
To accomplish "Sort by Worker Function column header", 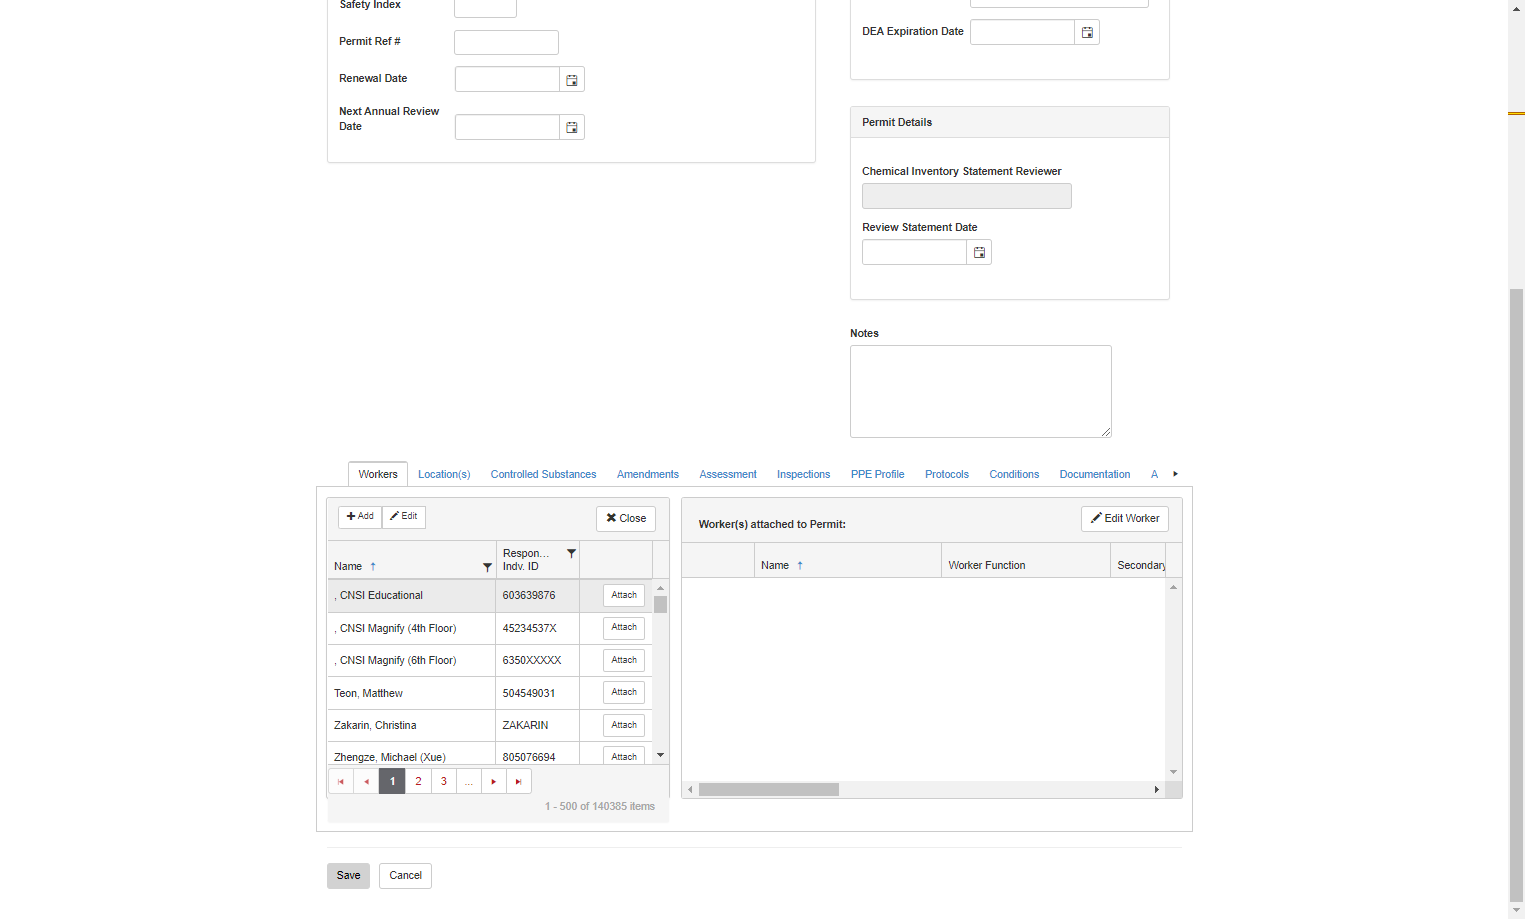I will [987, 566].
